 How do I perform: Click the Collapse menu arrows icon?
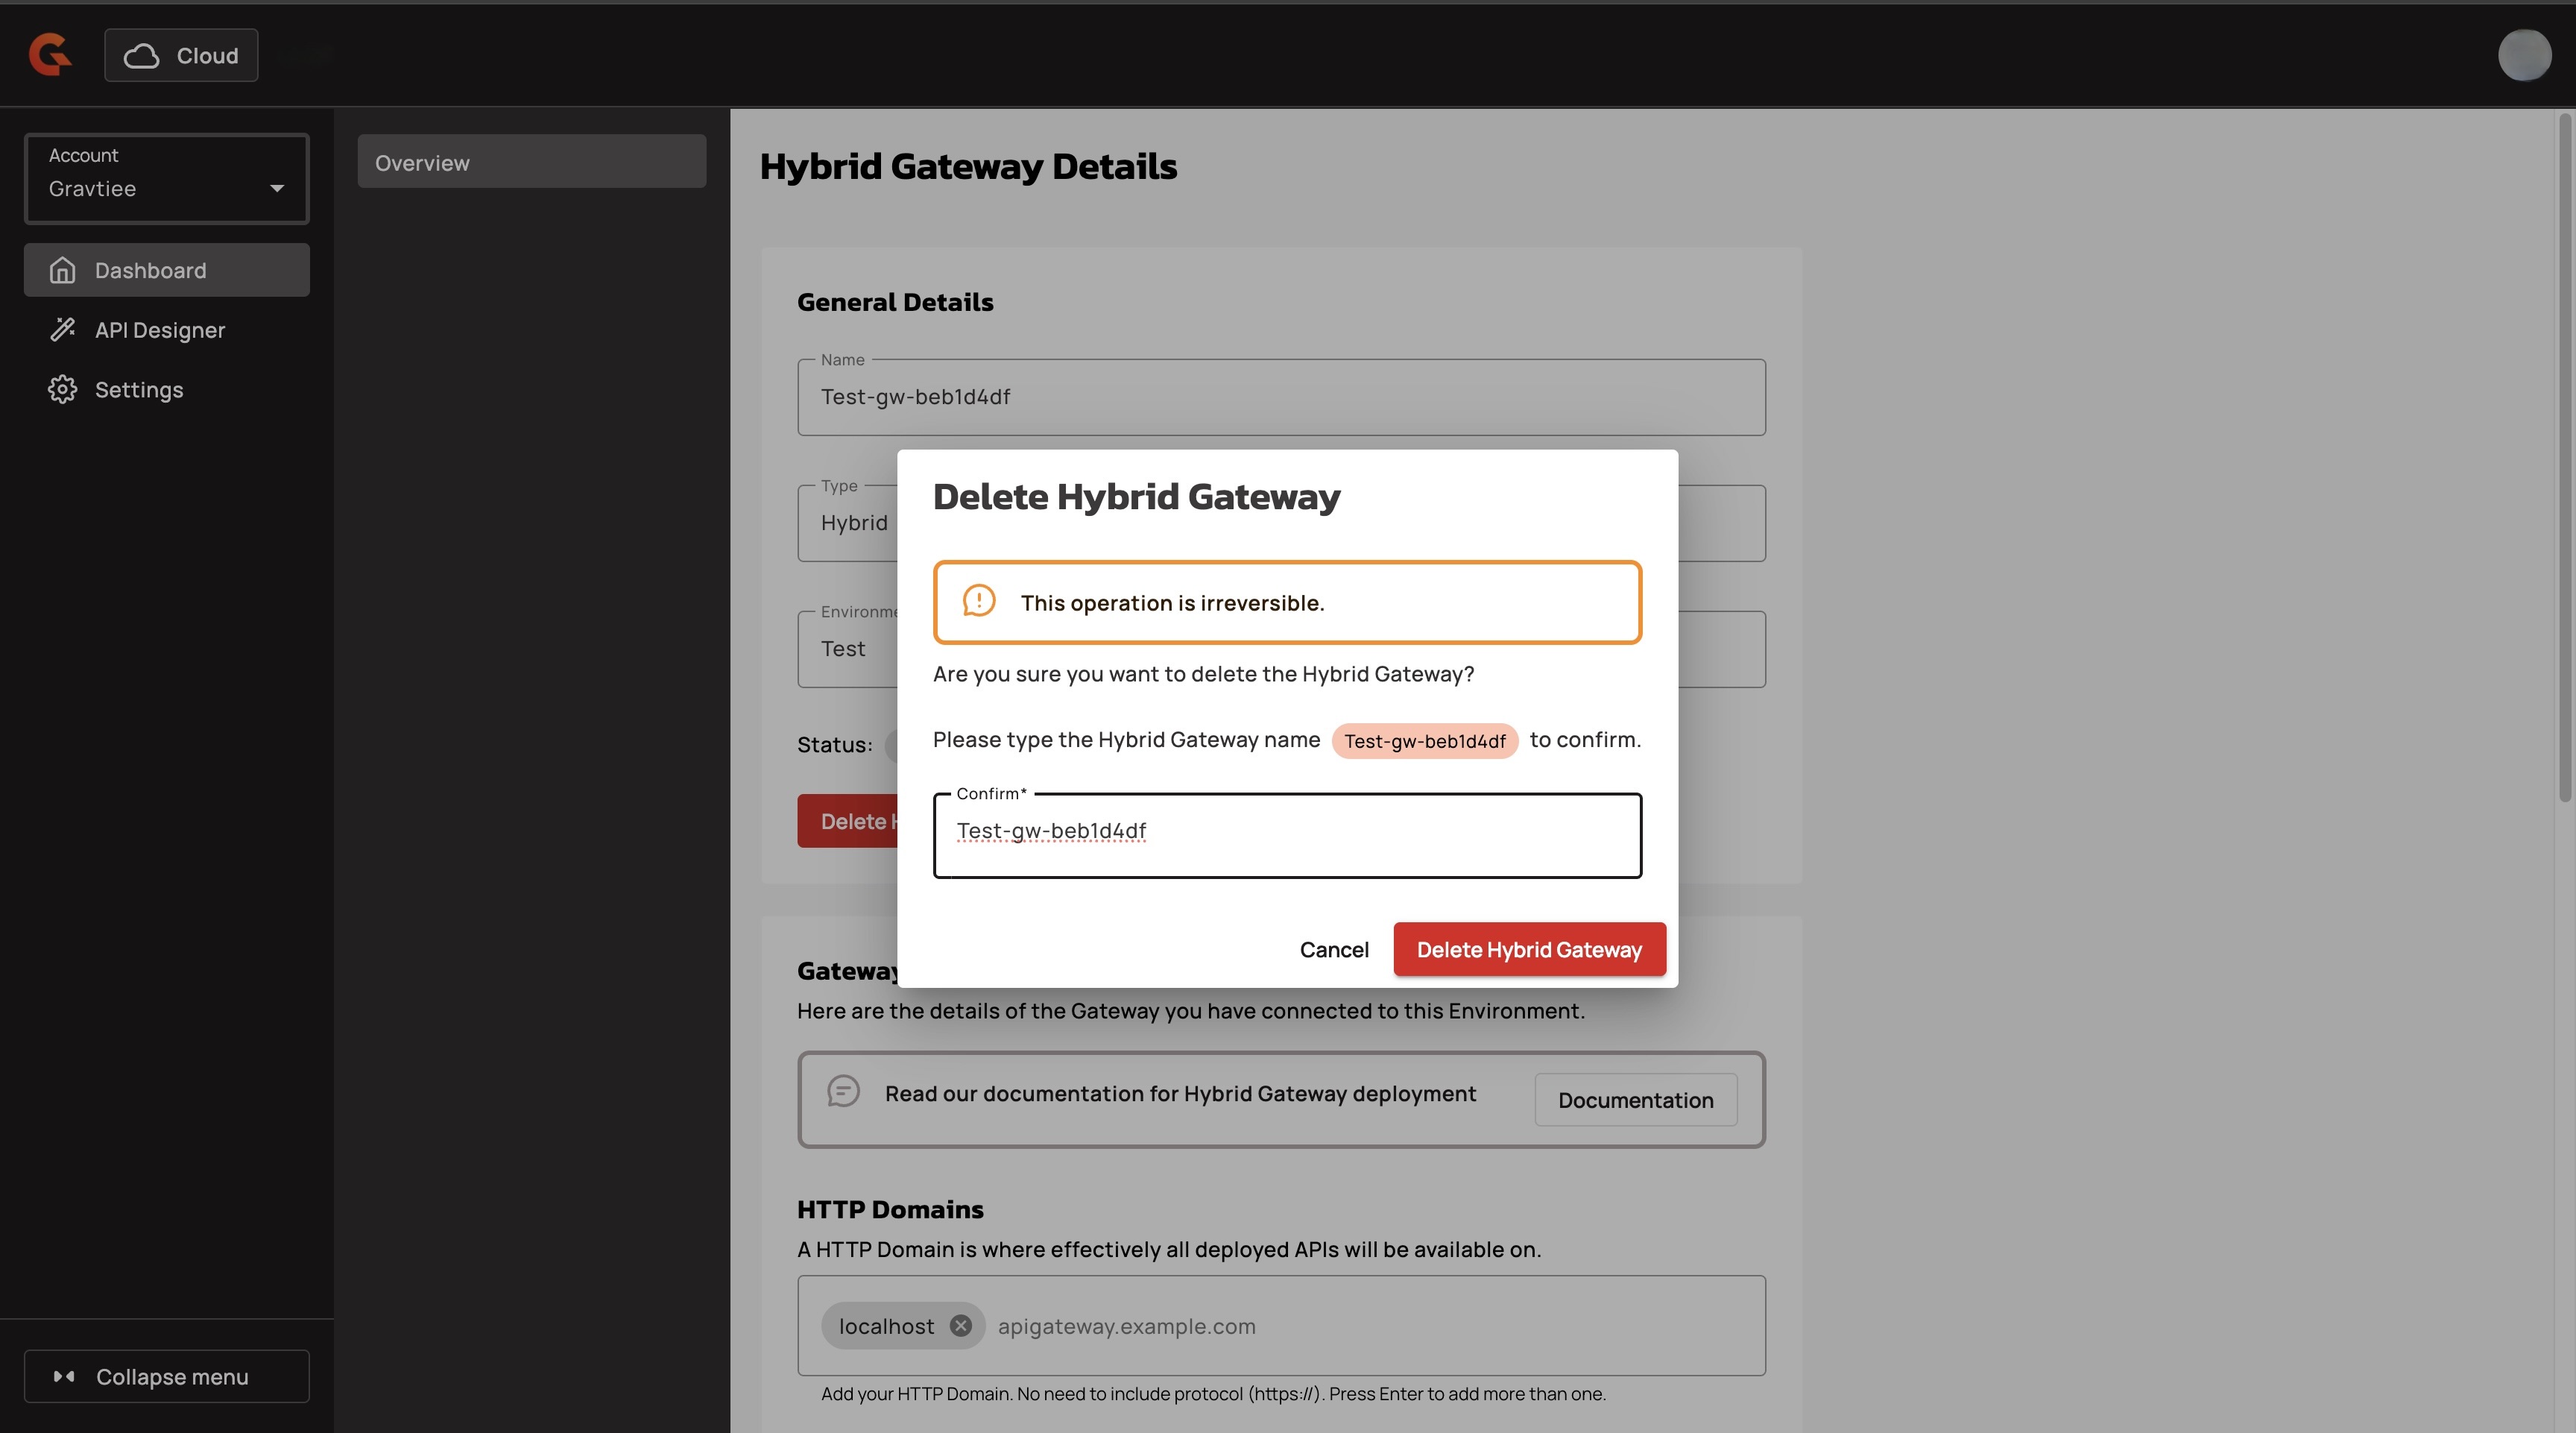pyautogui.click(x=64, y=1376)
